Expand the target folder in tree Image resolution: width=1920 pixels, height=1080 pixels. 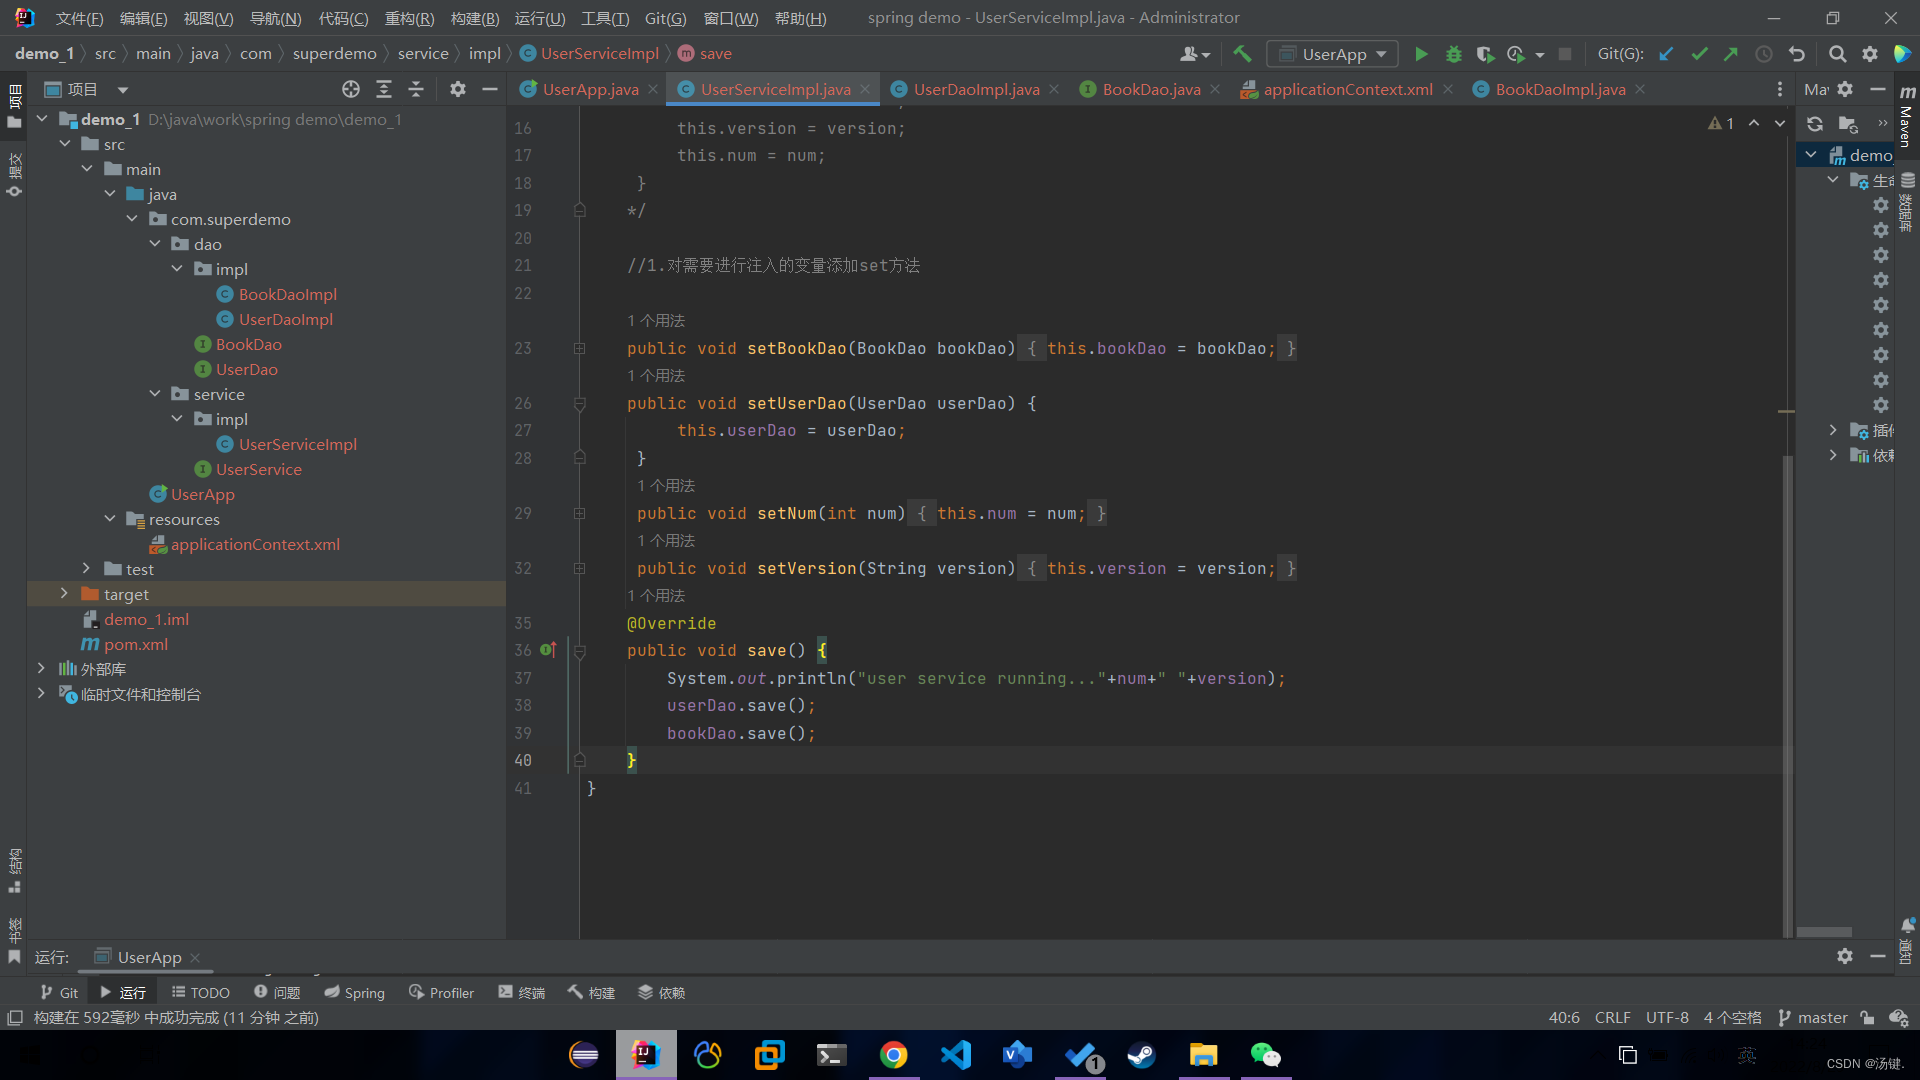64,594
